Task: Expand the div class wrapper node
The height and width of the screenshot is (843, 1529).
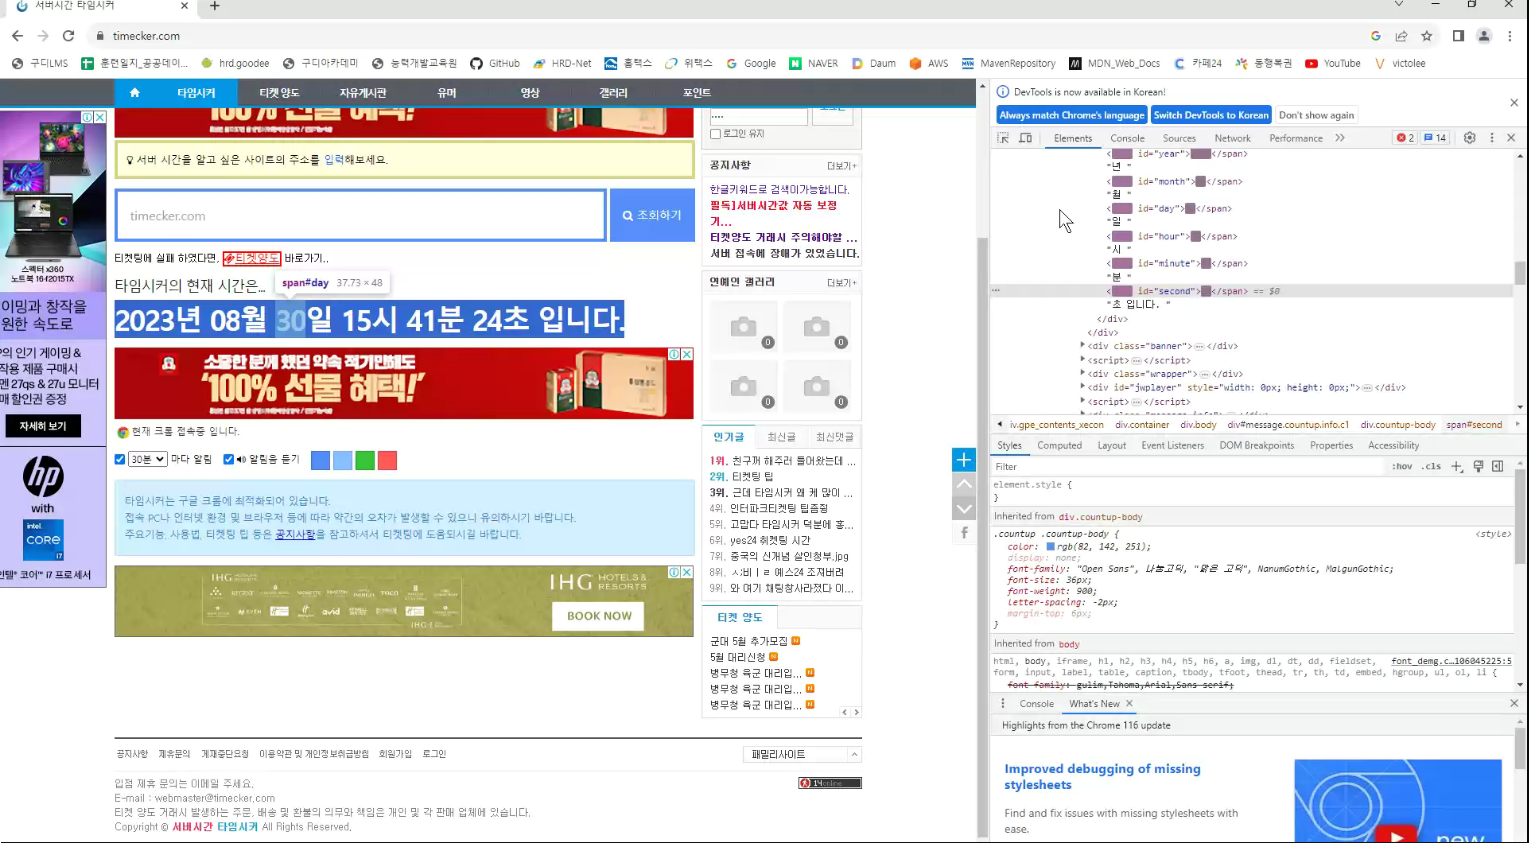Action: [x=1083, y=374]
